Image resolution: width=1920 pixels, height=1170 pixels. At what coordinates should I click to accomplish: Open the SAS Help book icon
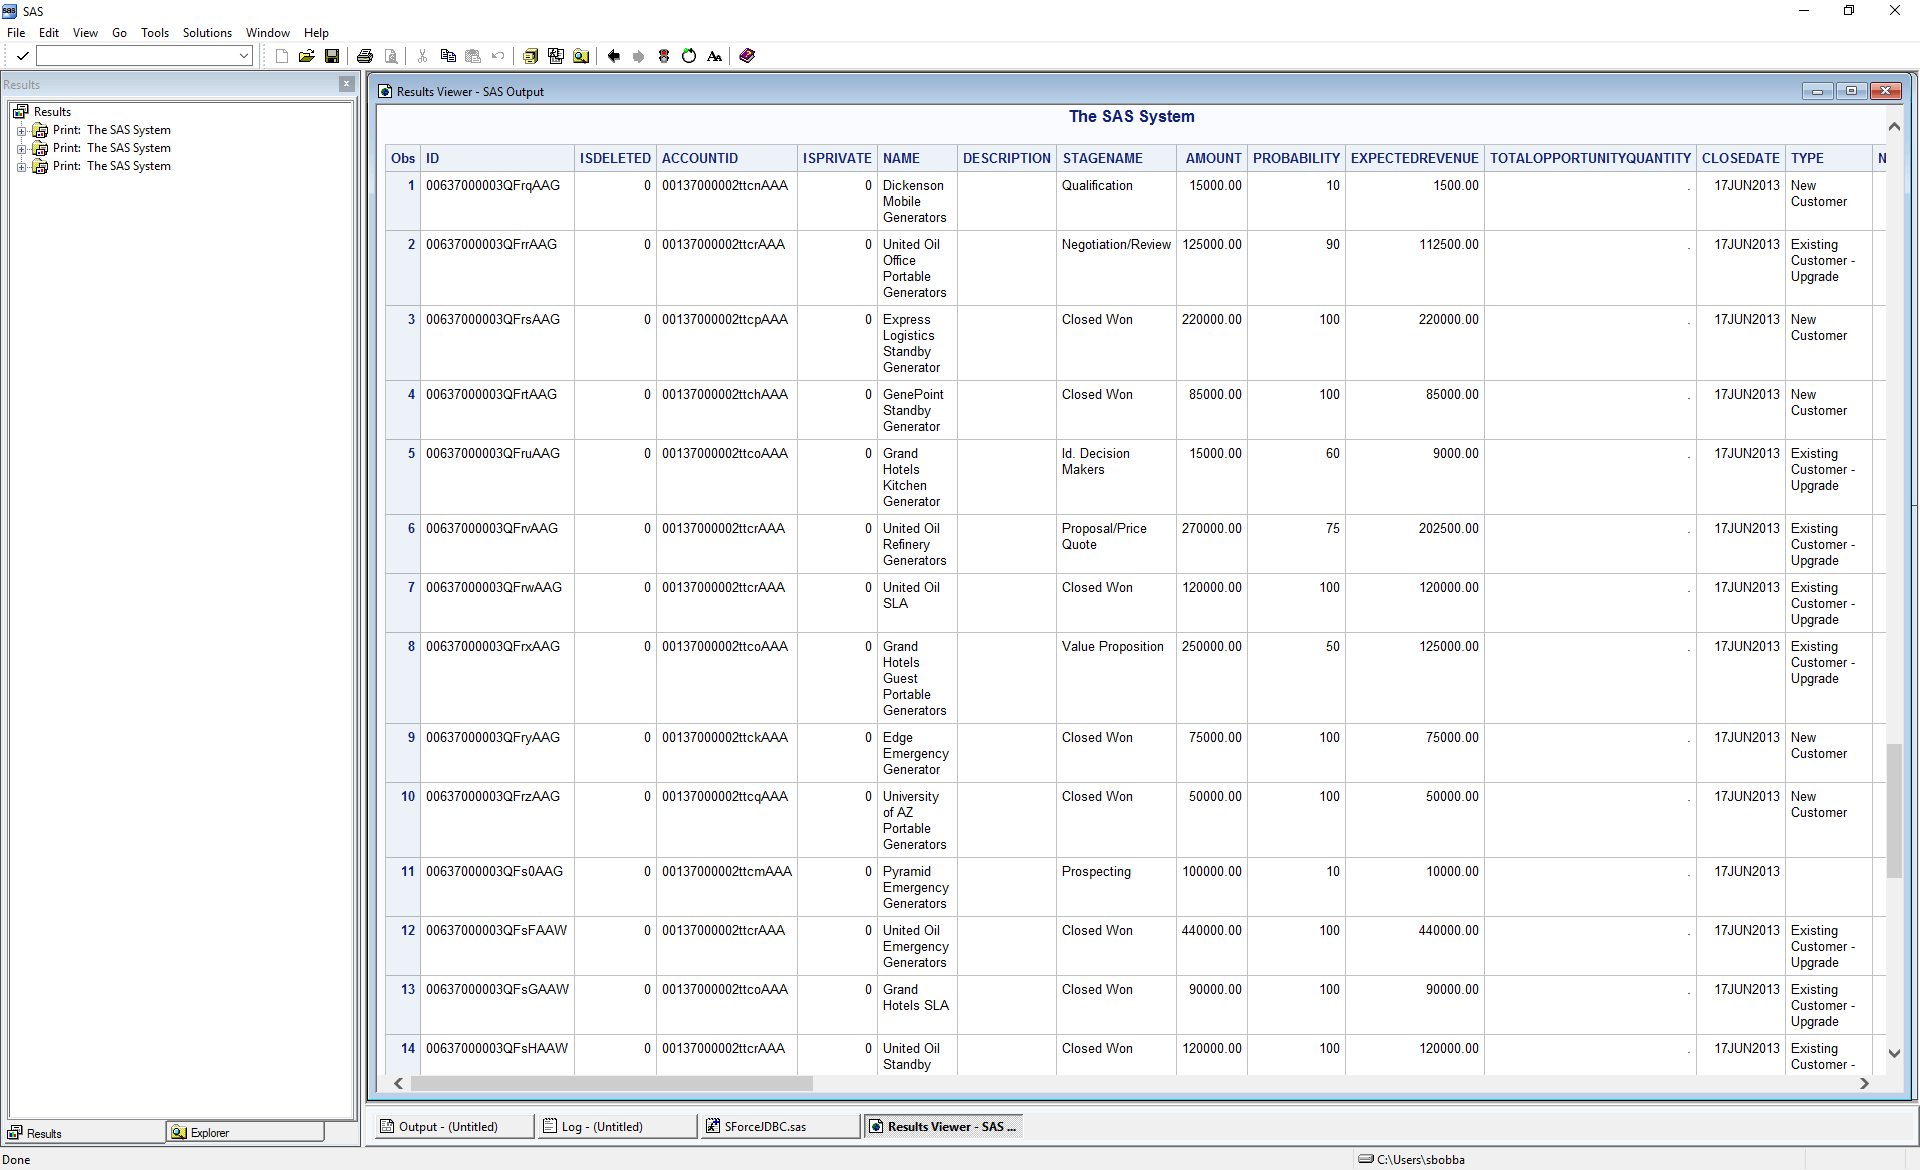747,56
